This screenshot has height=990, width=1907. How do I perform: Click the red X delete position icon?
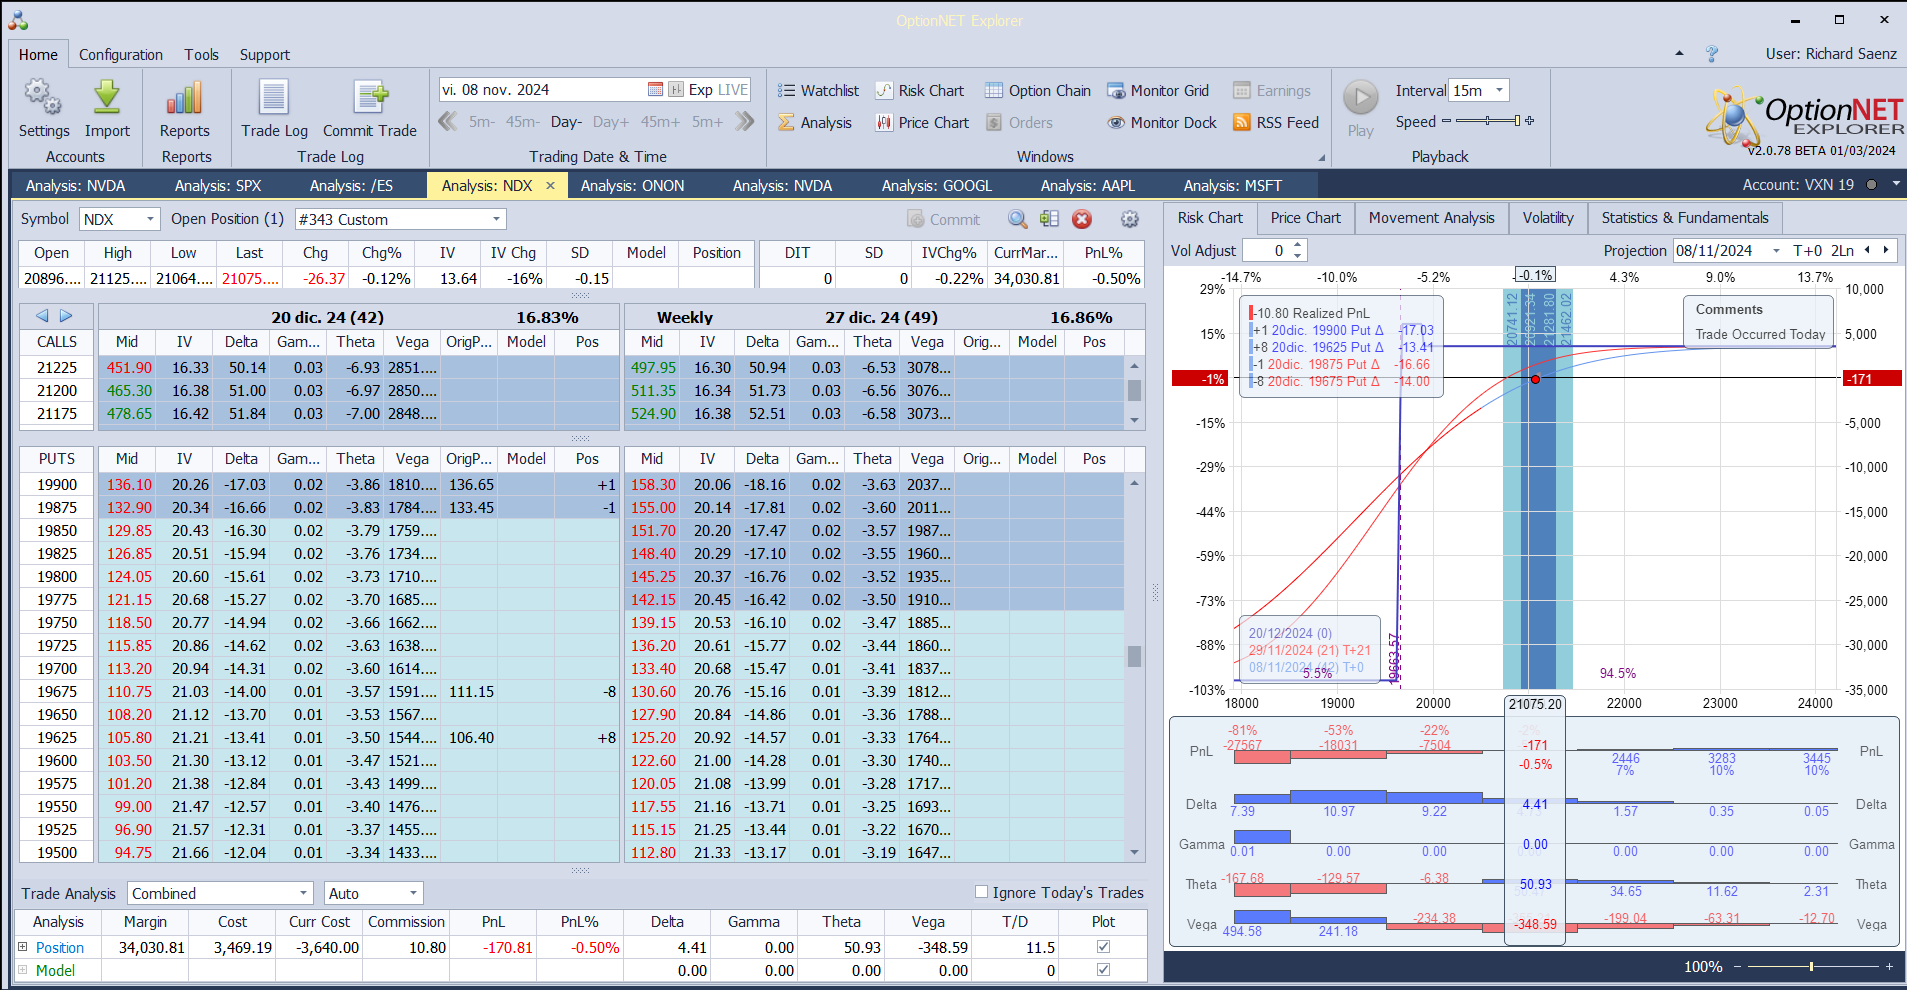coord(1081,219)
